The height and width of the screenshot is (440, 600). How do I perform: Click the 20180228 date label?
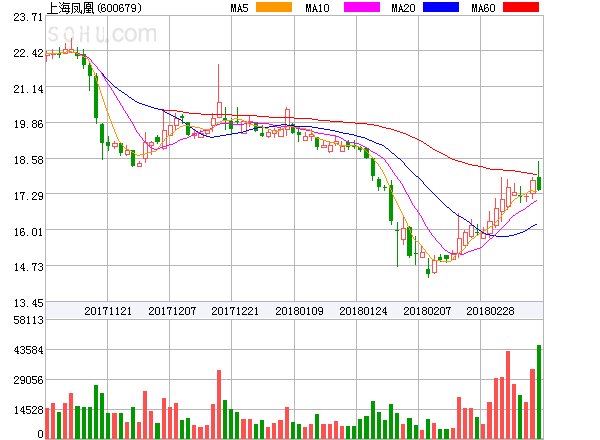click(x=490, y=311)
